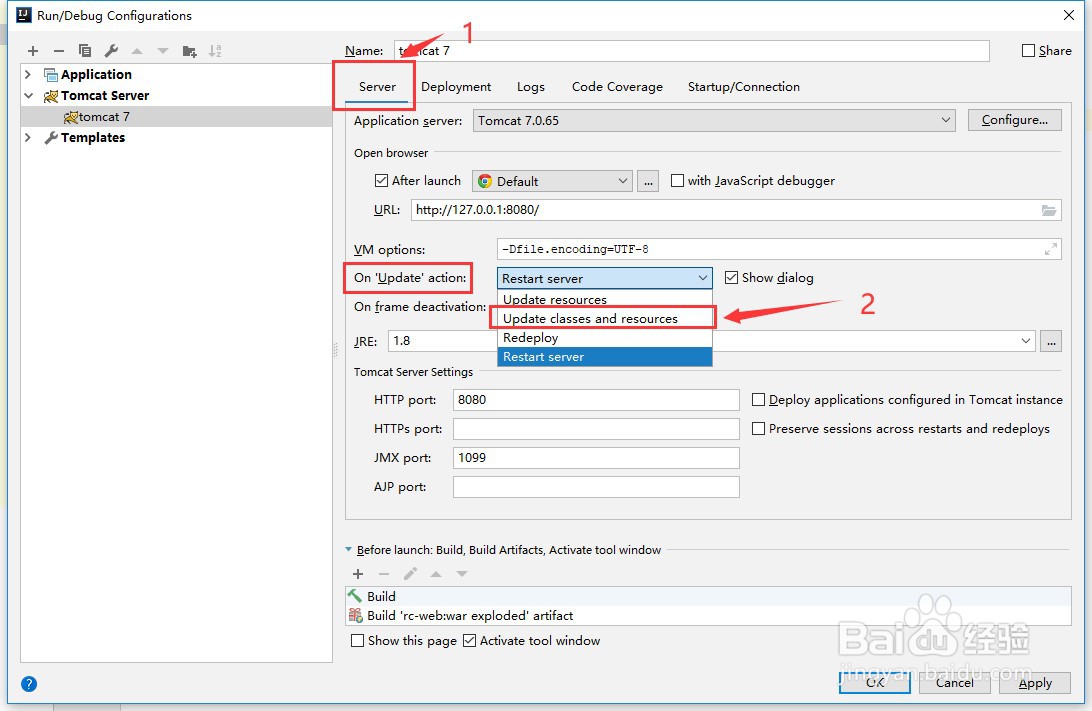Choose Update resources from dropdown list
Viewport: 1092px width, 711px height.
point(604,299)
